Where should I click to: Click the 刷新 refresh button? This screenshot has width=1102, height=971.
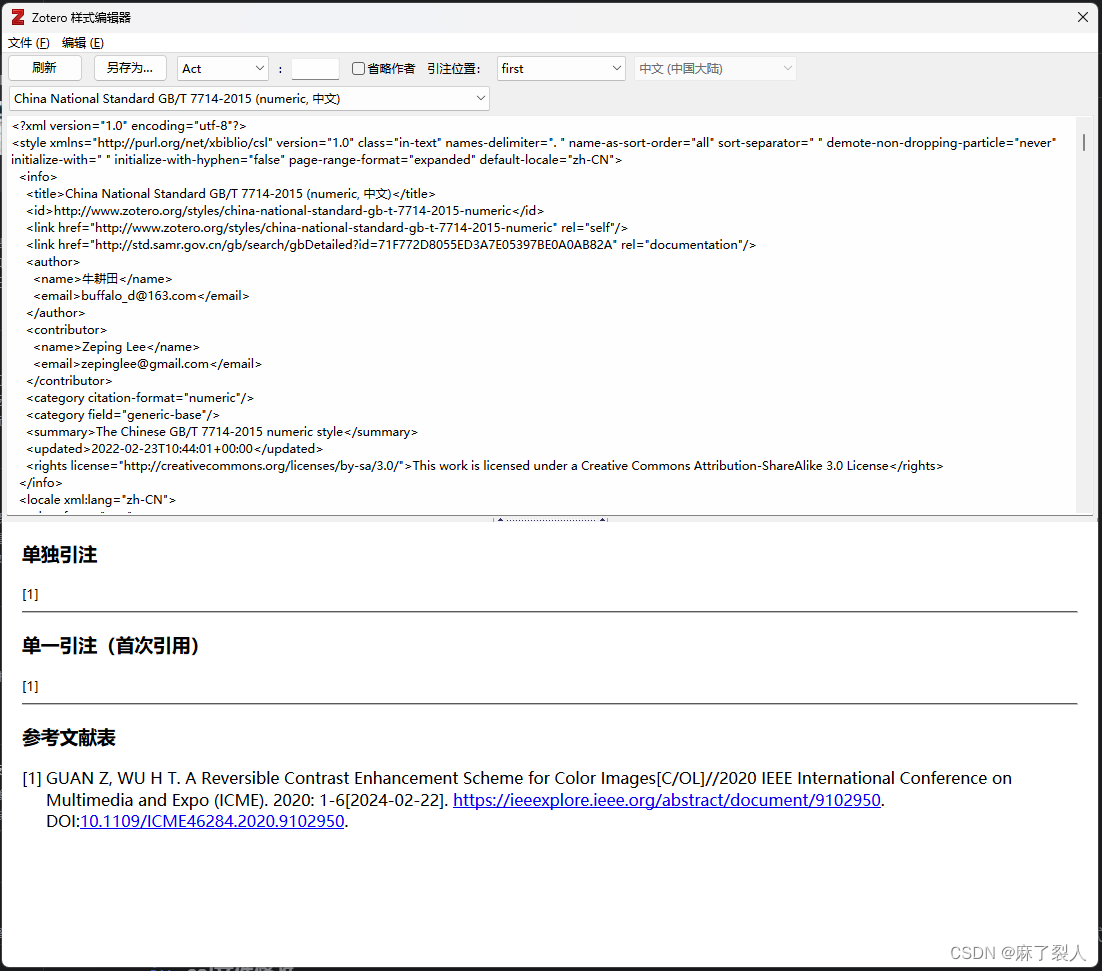pyautogui.click(x=45, y=68)
